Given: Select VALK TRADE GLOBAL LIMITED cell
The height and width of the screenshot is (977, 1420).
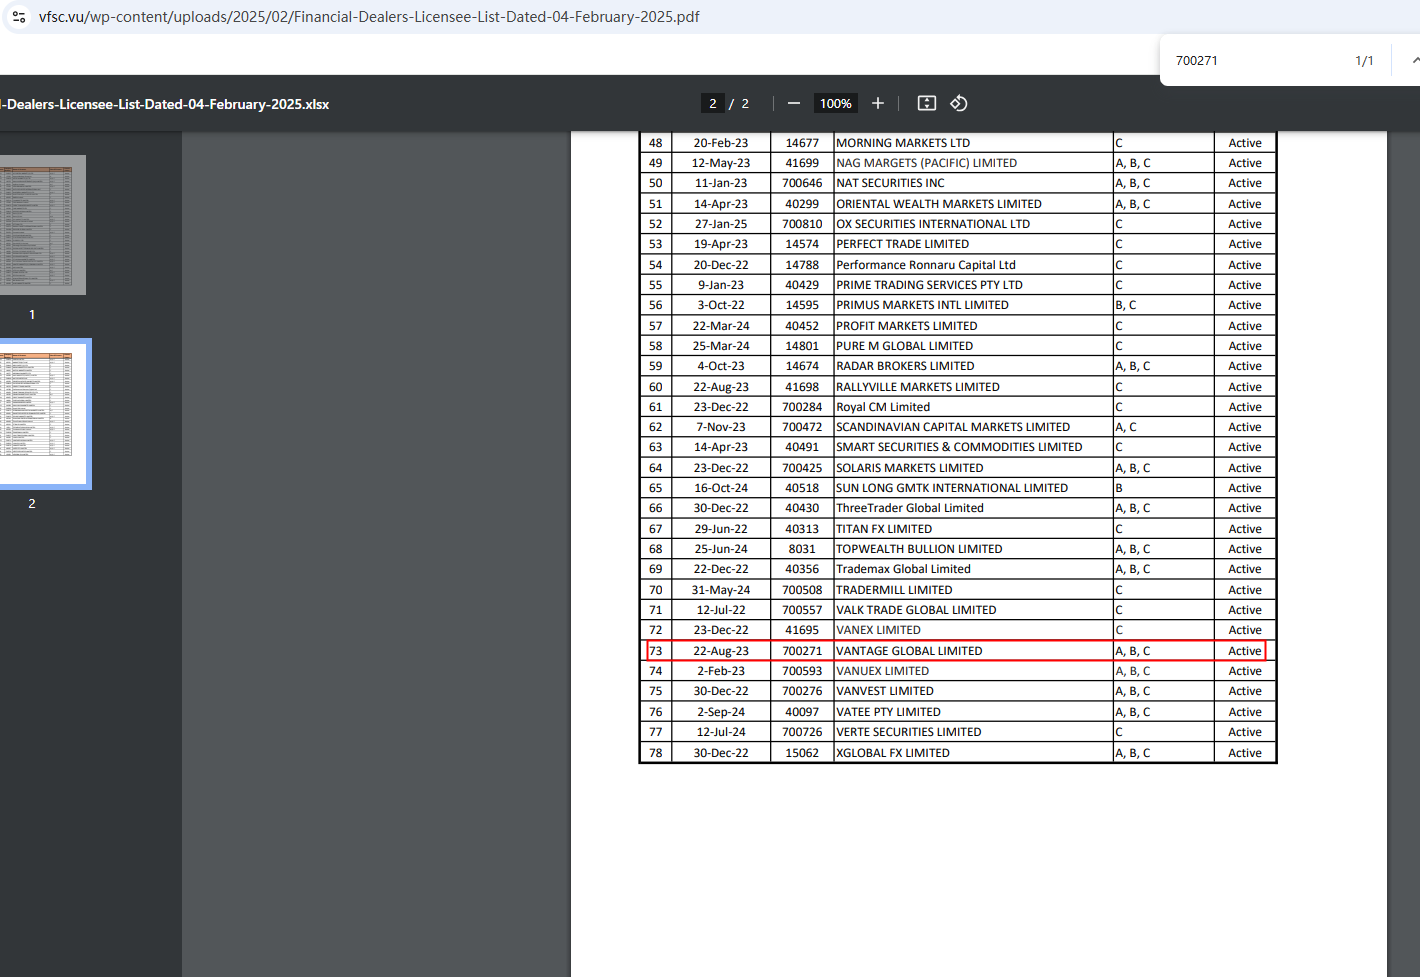Looking at the screenshot, I should coord(916,610).
